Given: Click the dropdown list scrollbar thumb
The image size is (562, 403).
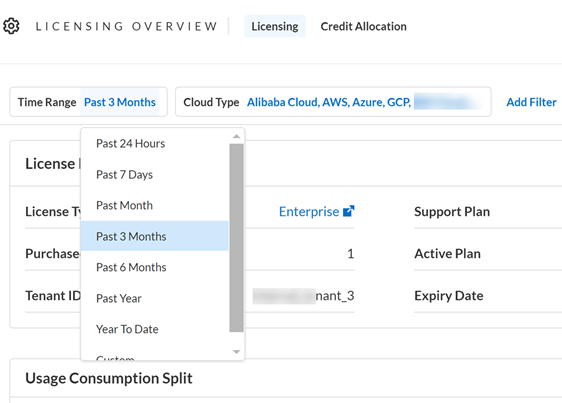Looking at the screenshot, I should tap(236, 238).
